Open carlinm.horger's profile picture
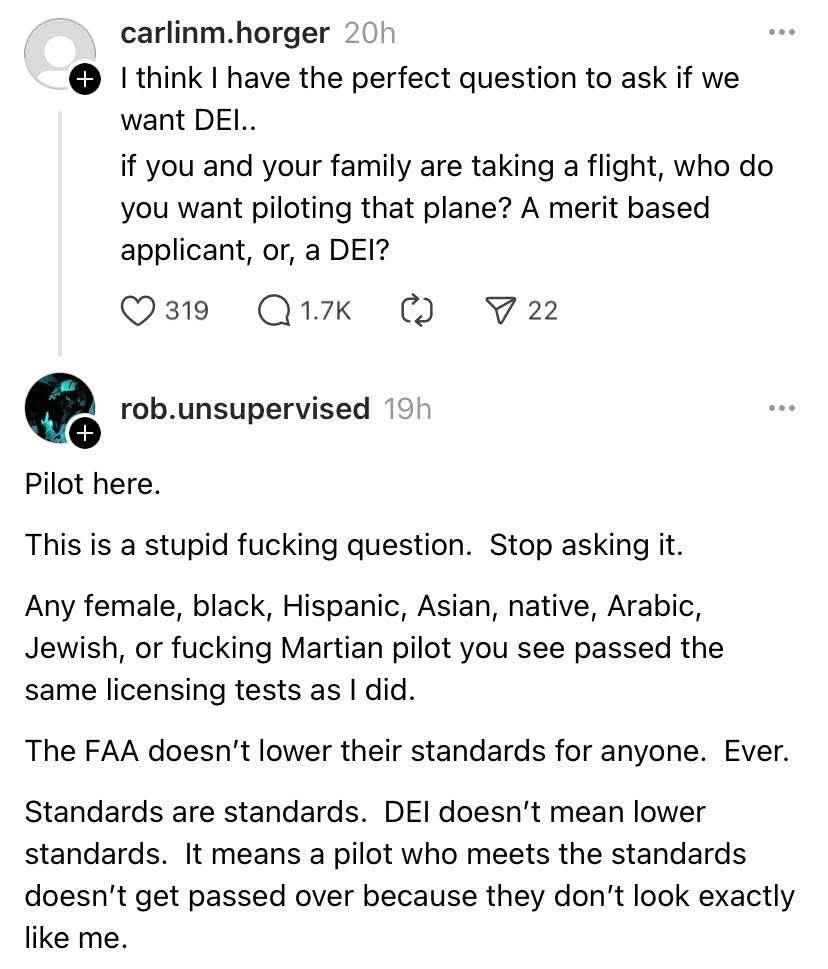 point(58,54)
